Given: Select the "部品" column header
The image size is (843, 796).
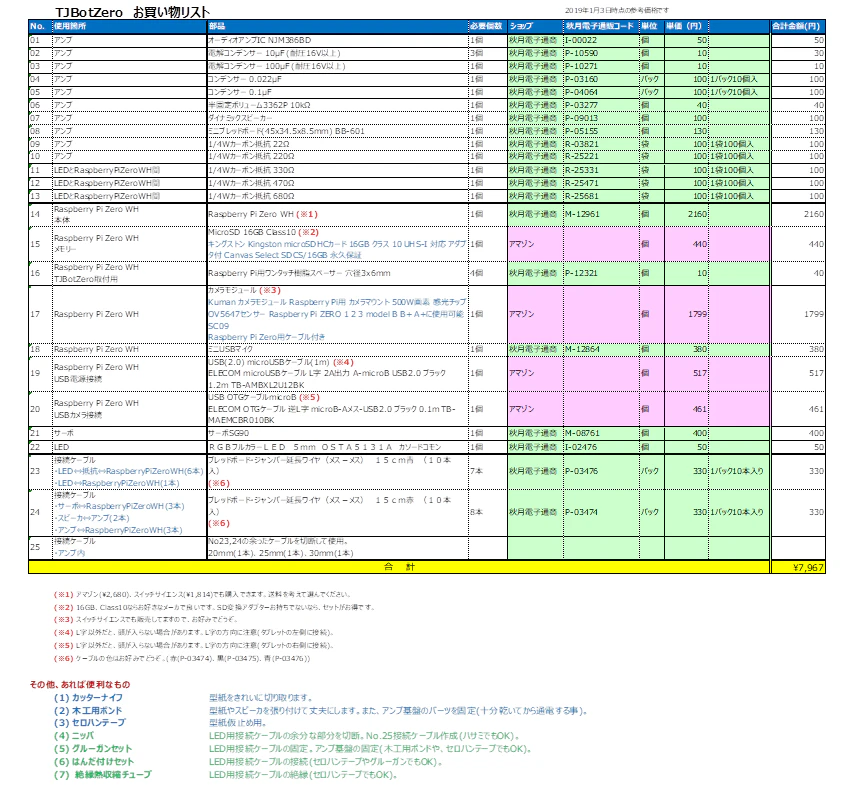Looking at the screenshot, I should pyautogui.click(x=217, y=26).
